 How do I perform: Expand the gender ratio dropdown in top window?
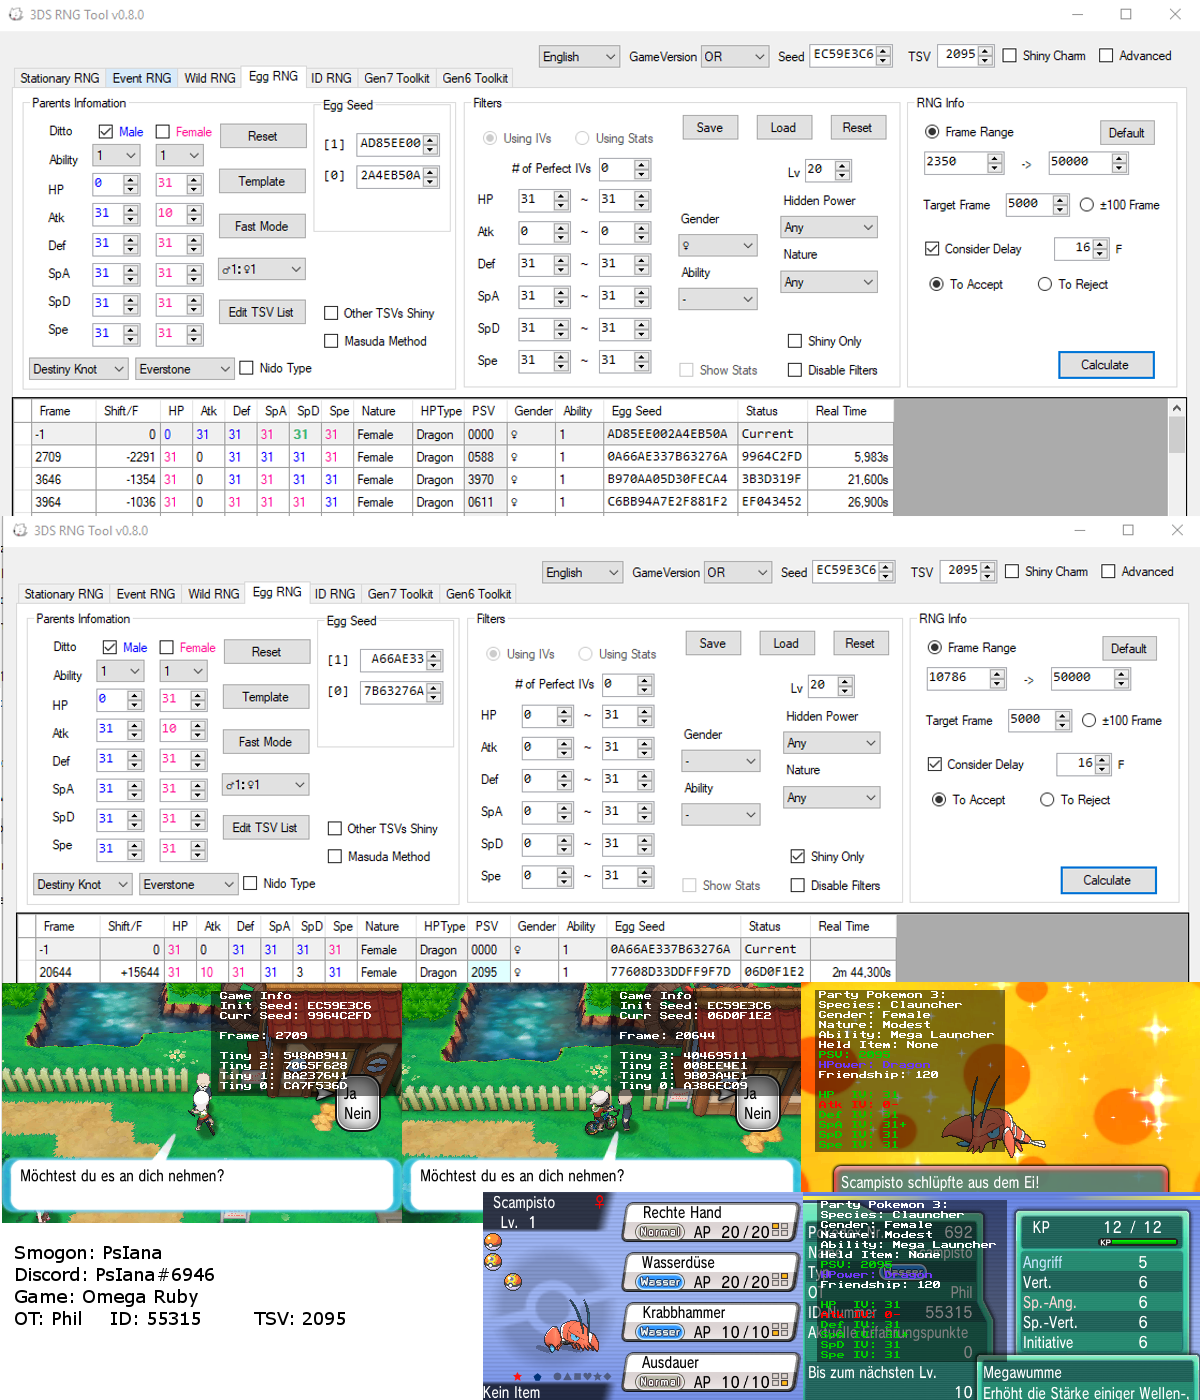(x=262, y=269)
